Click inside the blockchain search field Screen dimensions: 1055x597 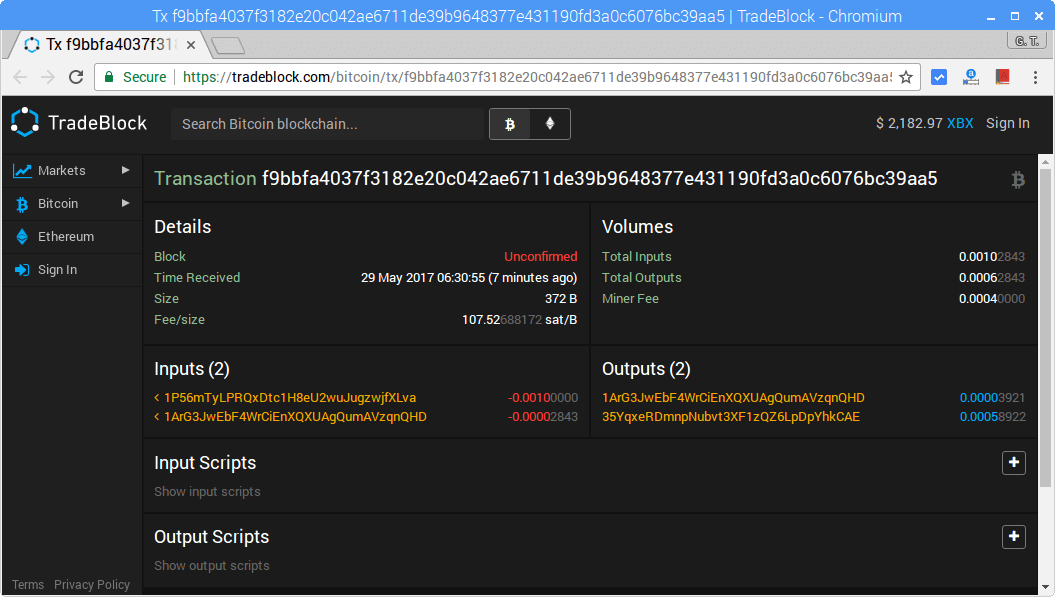point(320,124)
